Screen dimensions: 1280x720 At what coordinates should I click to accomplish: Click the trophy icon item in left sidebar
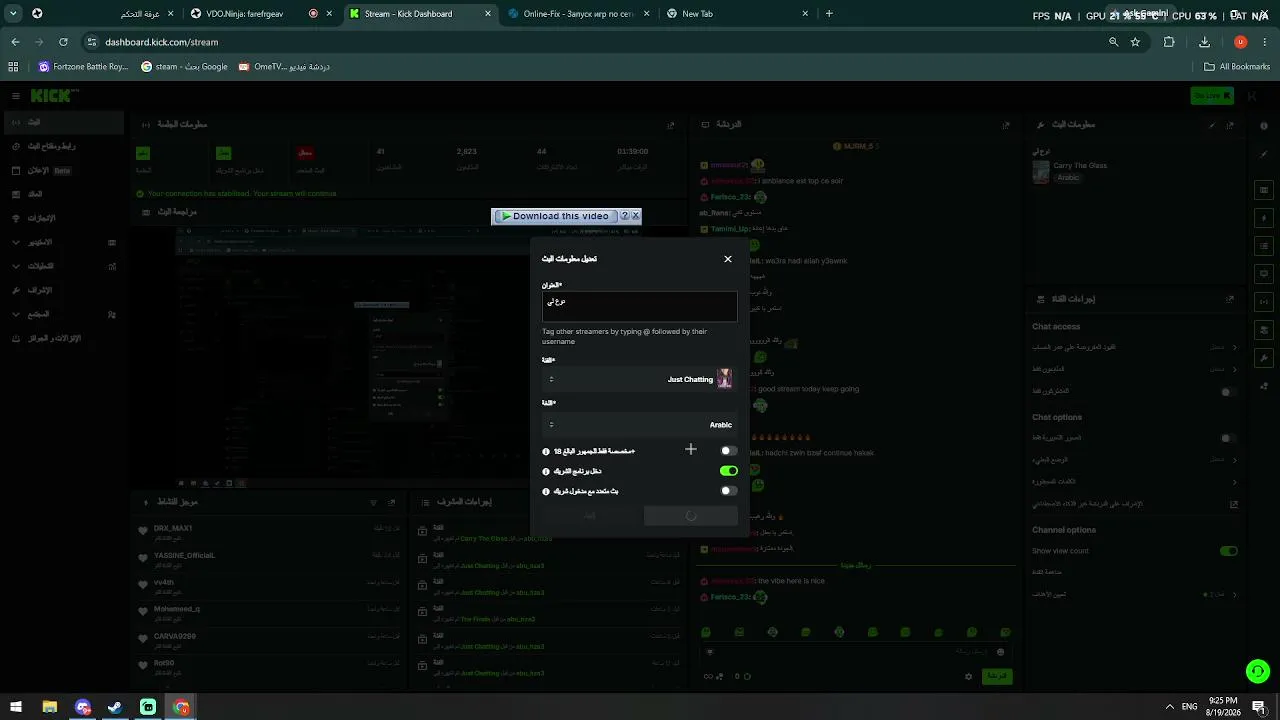62,218
